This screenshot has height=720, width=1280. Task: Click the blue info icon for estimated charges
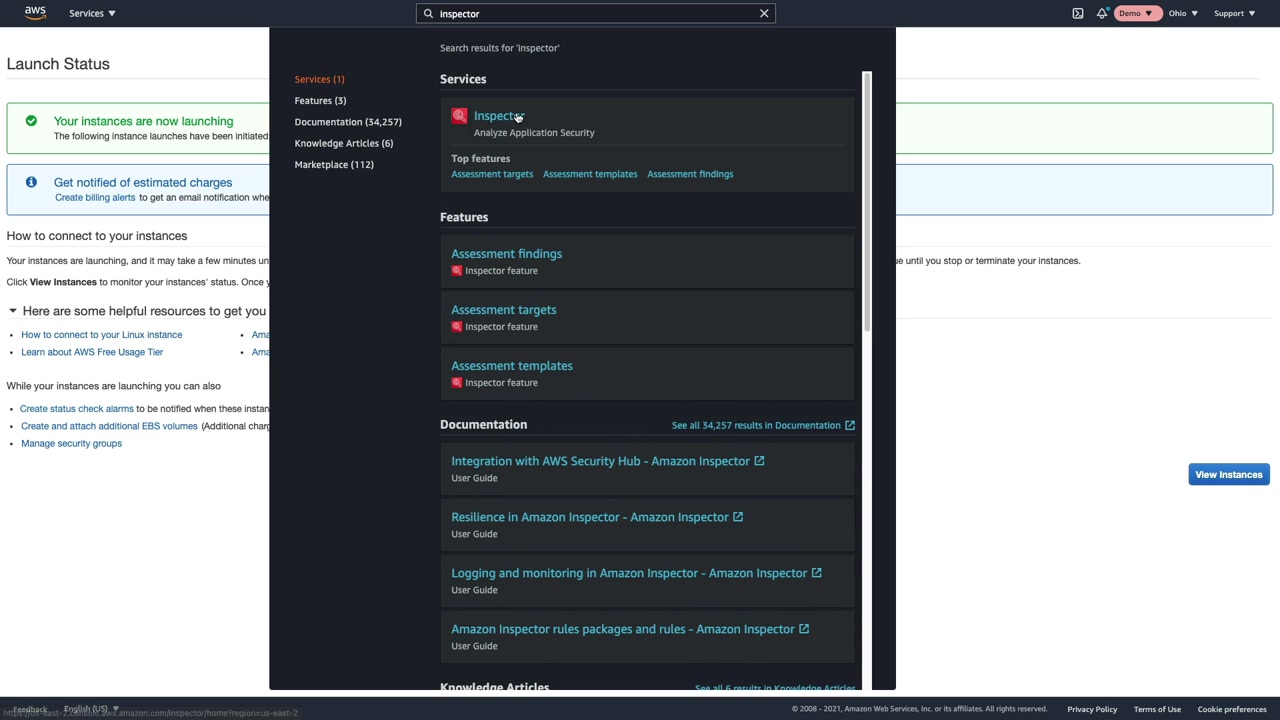click(x=31, y=182)
